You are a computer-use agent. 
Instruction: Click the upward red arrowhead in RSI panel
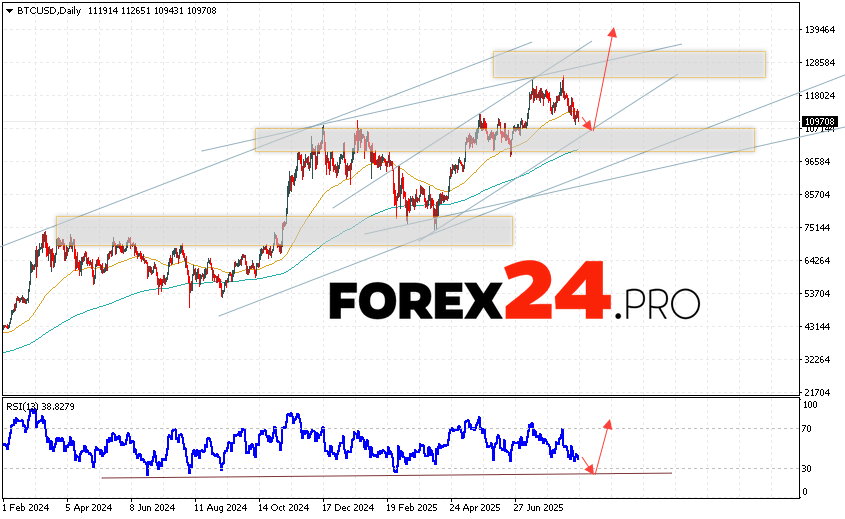[x=607, y=425]
